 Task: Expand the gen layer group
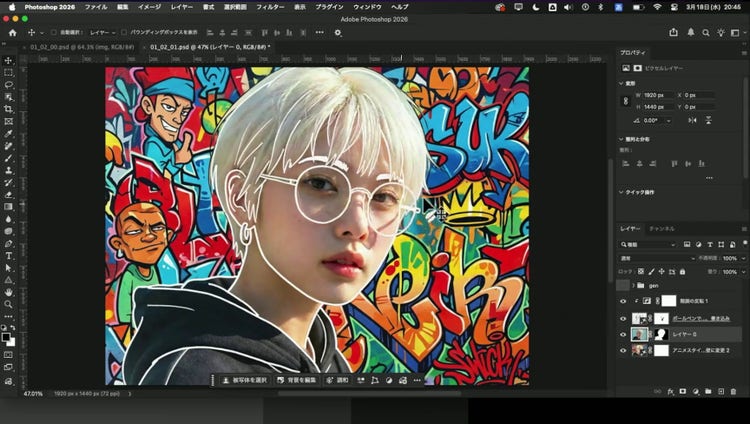[635, 285]
